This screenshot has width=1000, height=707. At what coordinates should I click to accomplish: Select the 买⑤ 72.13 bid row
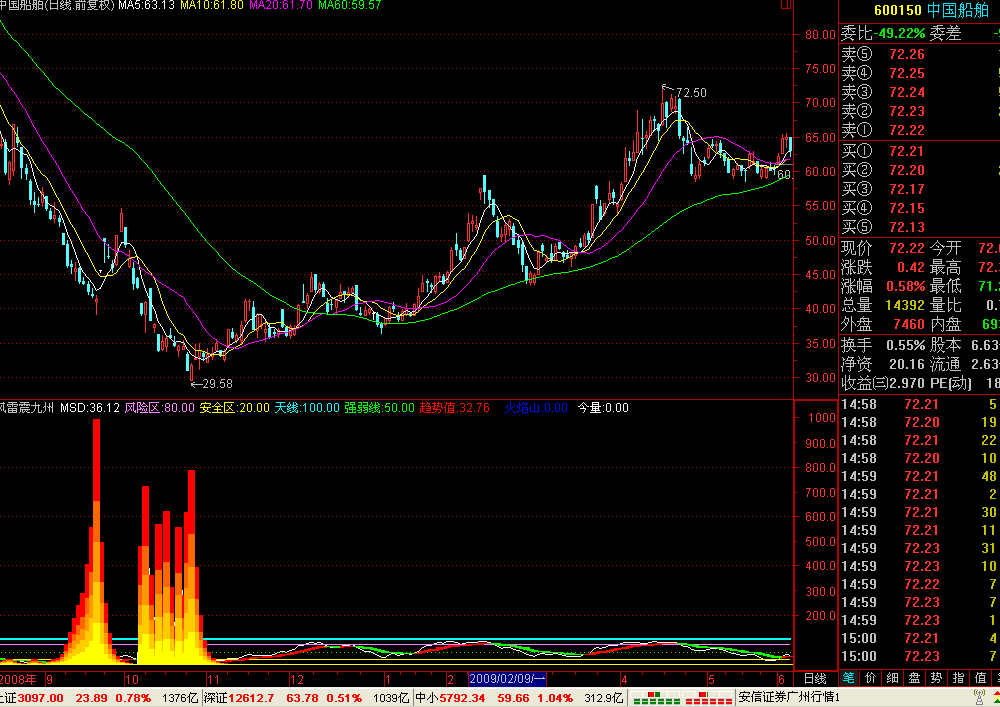coord(920,227)
